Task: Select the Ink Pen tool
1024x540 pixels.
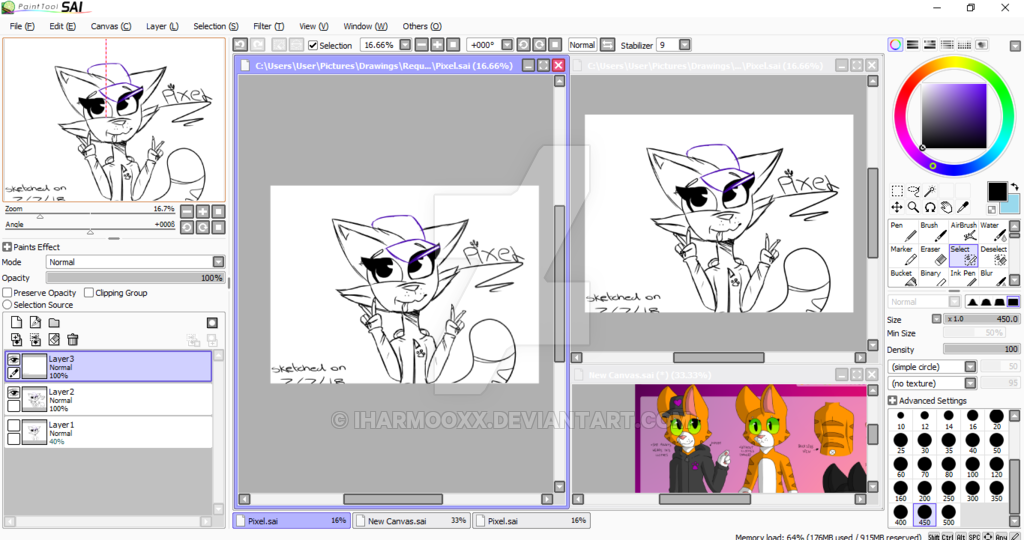Action: pos(963,278)
